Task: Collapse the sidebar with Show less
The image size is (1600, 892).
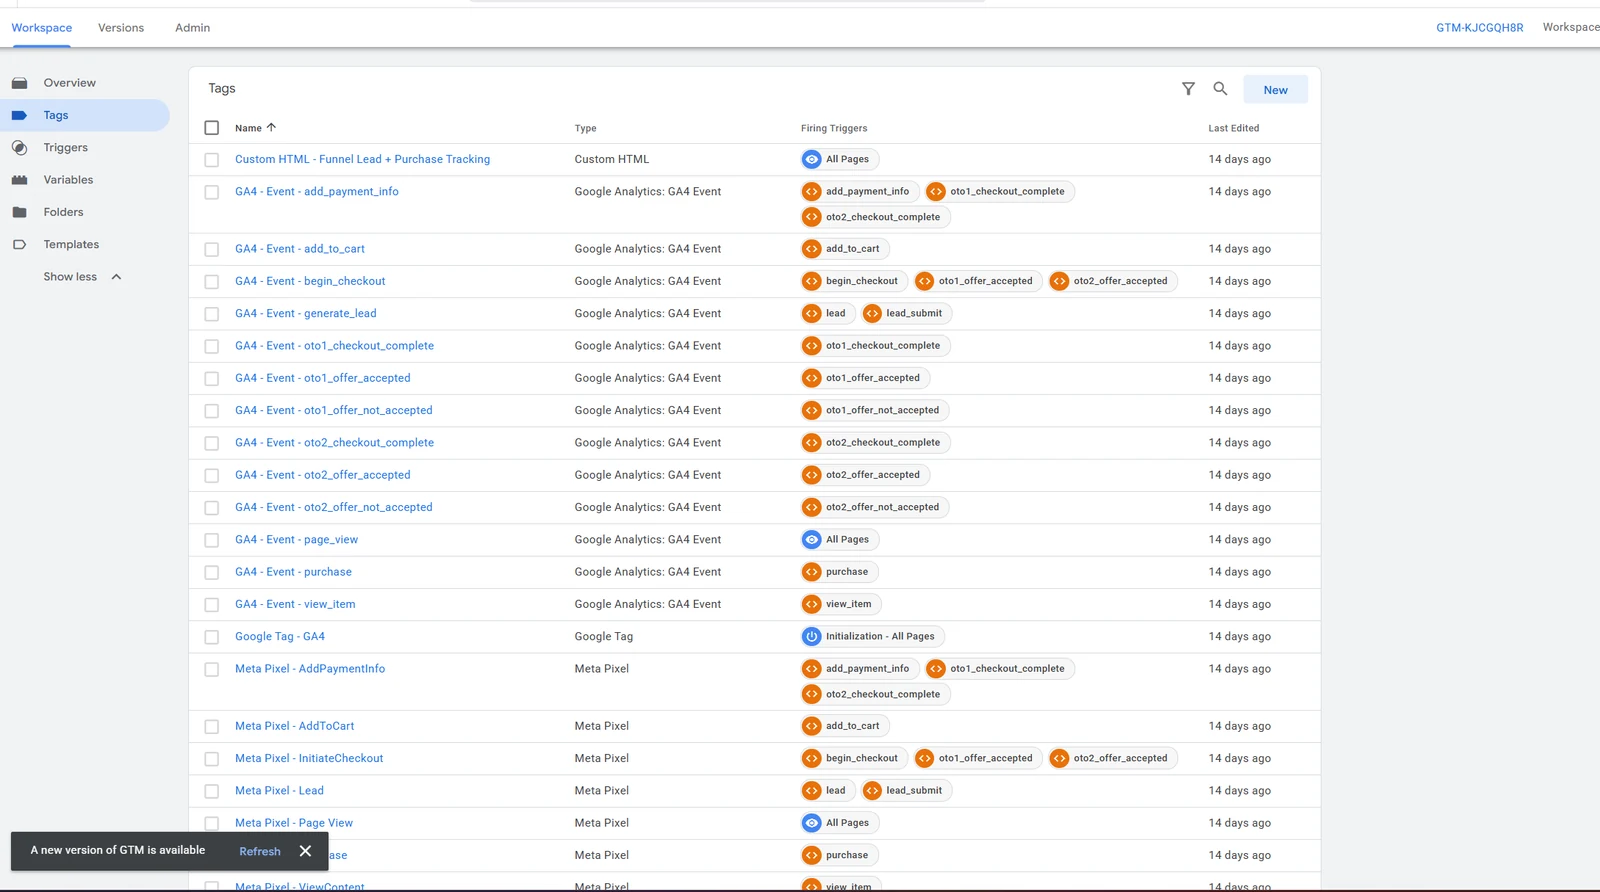Action: coord(82,277)
